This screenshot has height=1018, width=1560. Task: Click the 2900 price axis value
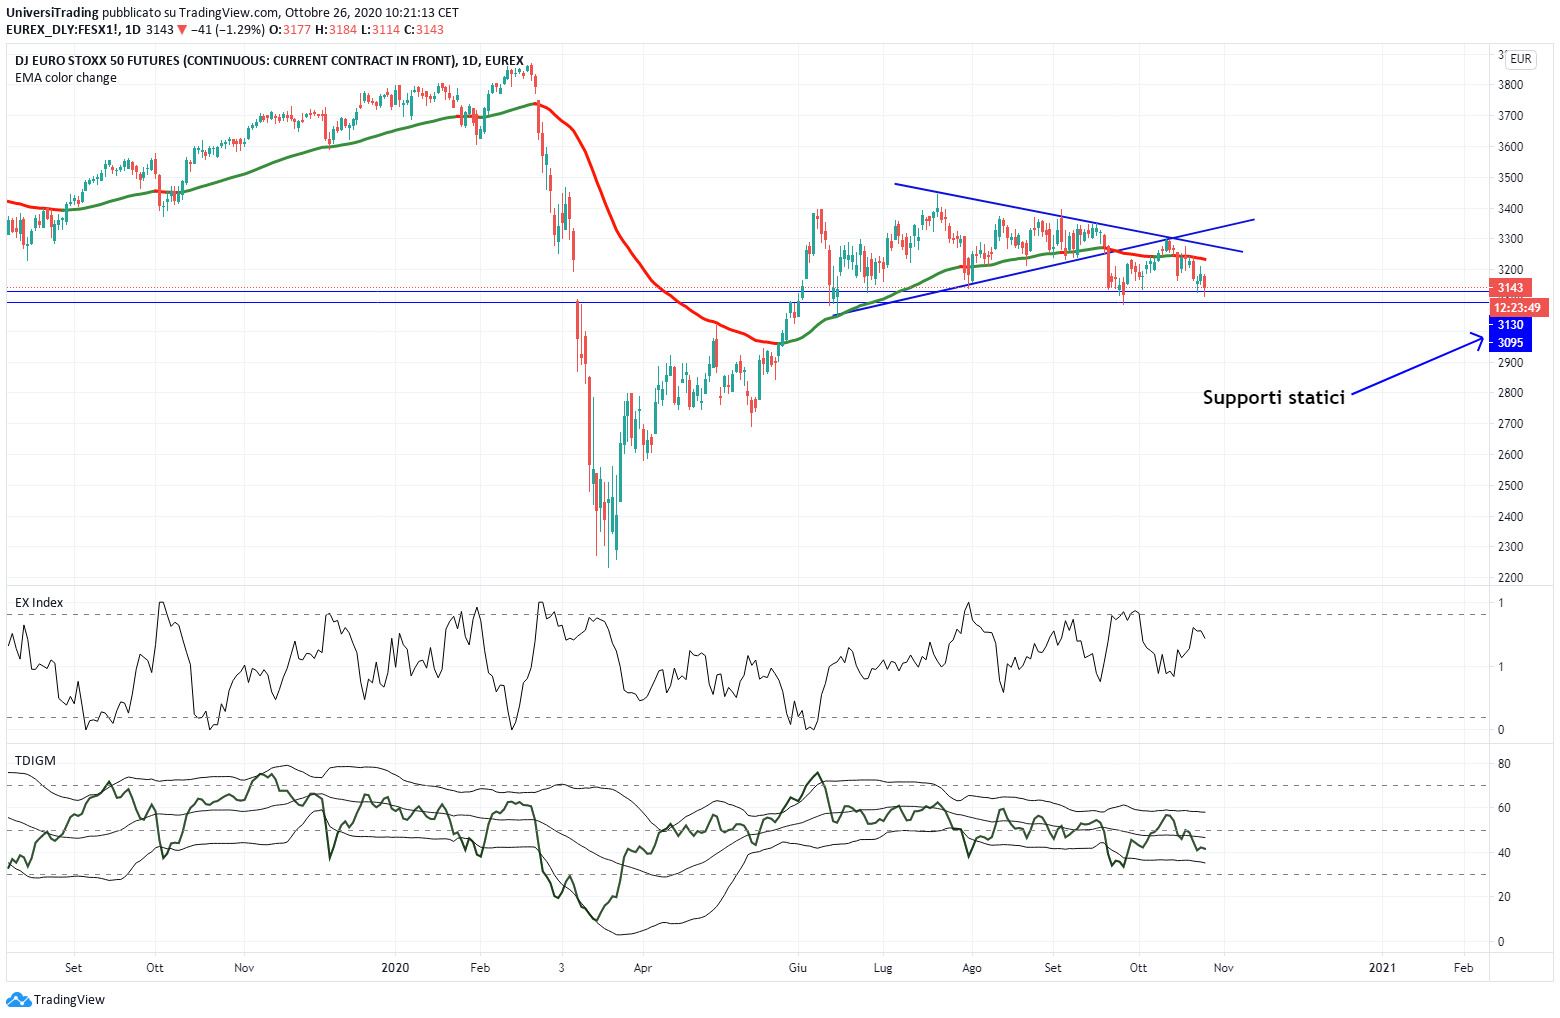(1510, 363)
